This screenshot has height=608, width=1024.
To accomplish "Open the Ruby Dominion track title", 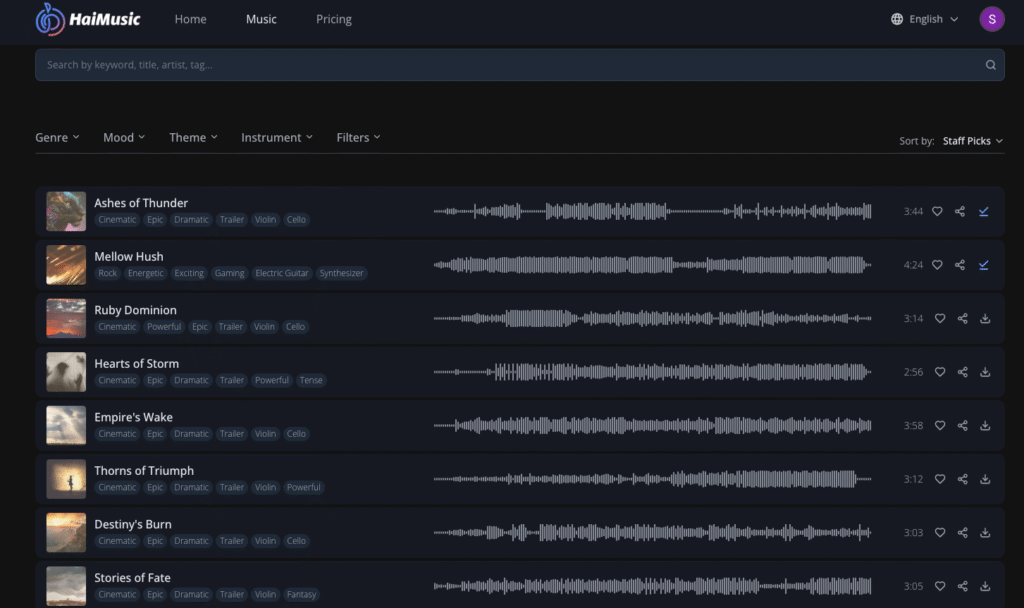I will 135,310.
